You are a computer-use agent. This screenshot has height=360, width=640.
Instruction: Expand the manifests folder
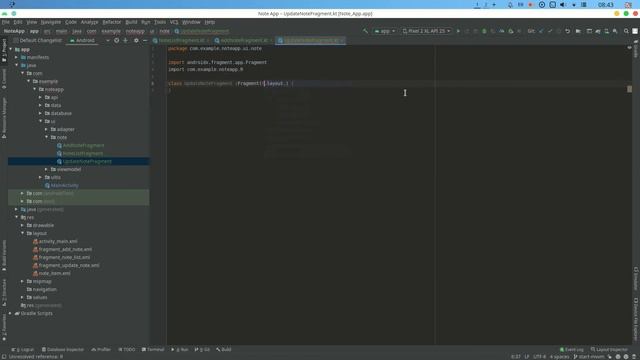click(x=17, y=57)
